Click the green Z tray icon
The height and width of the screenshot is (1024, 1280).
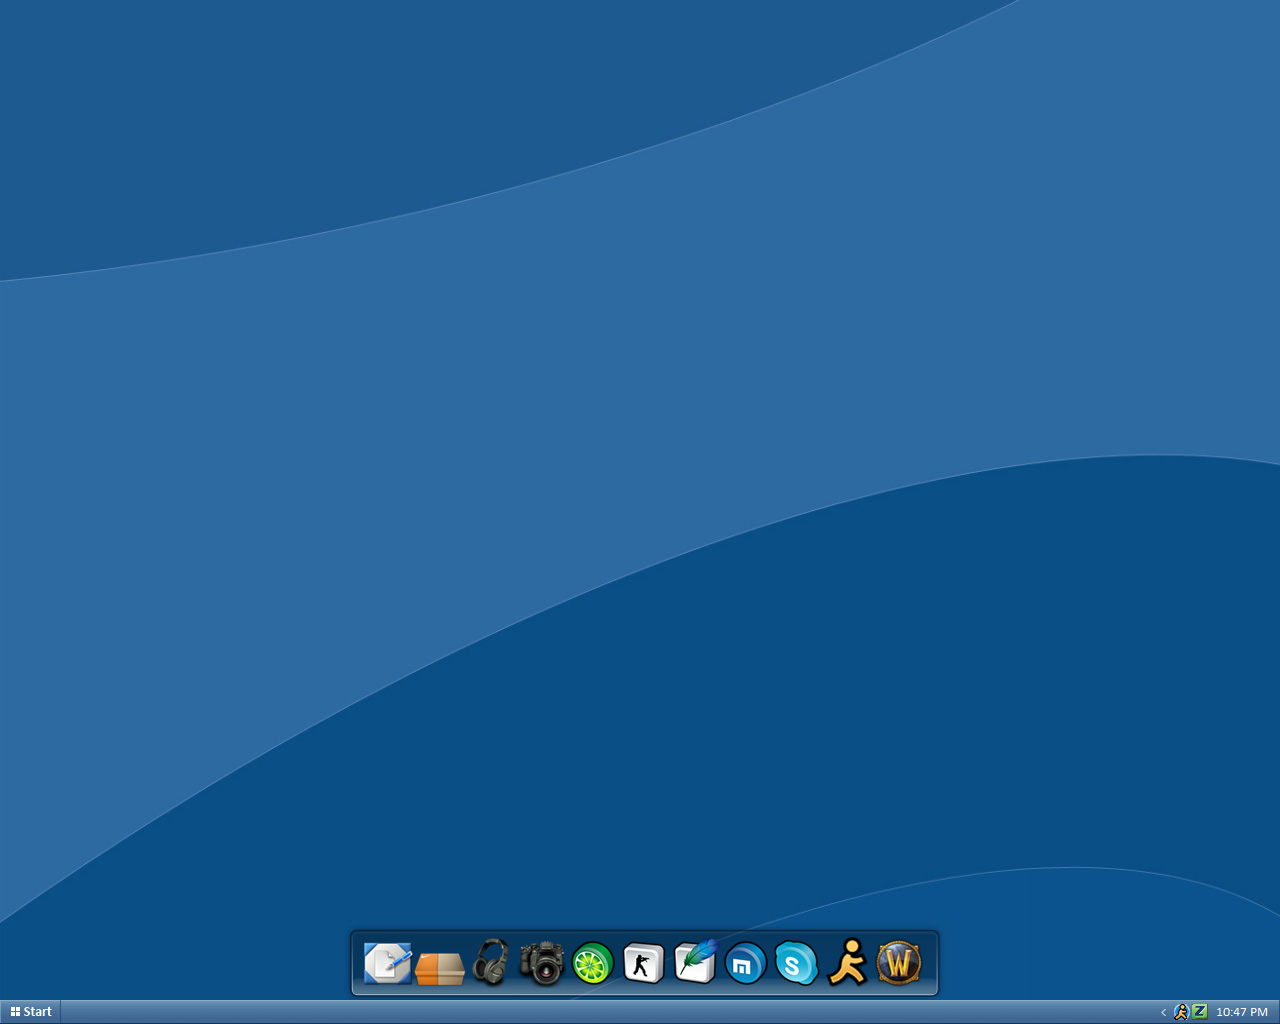(x=1199, y=1012)
